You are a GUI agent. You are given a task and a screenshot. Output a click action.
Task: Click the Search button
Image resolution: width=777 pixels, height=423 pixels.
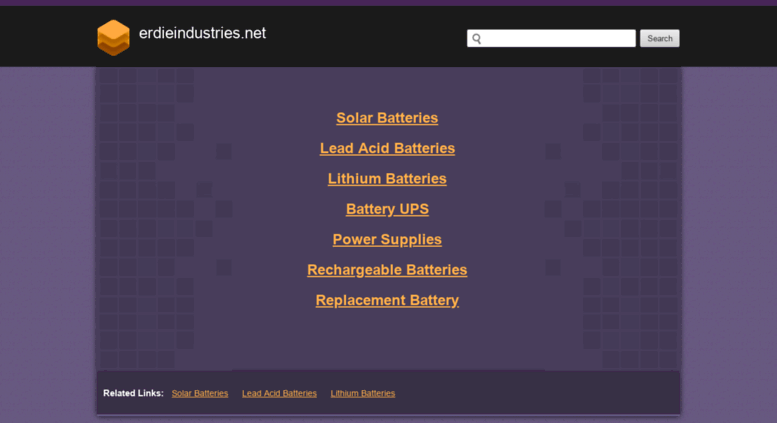[x=660, y=38]
